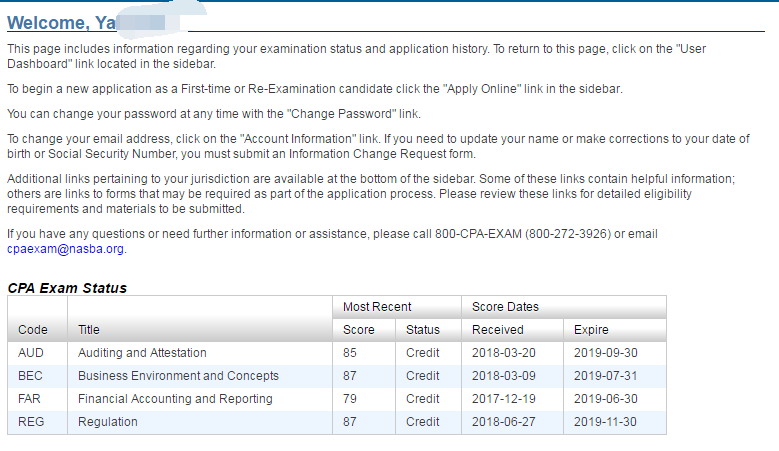This screenshot has height=451, width=779.
Task: Select the AUD code cell
Action: click(x=32, y=353)
